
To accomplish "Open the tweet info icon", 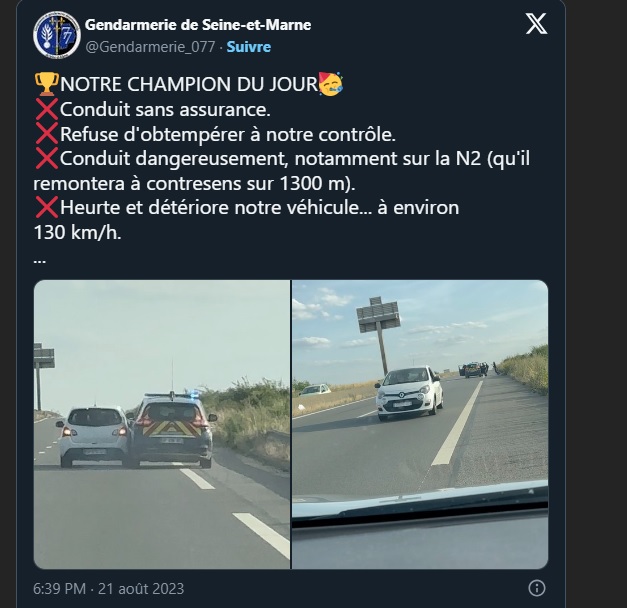I will tap(537, 587).
